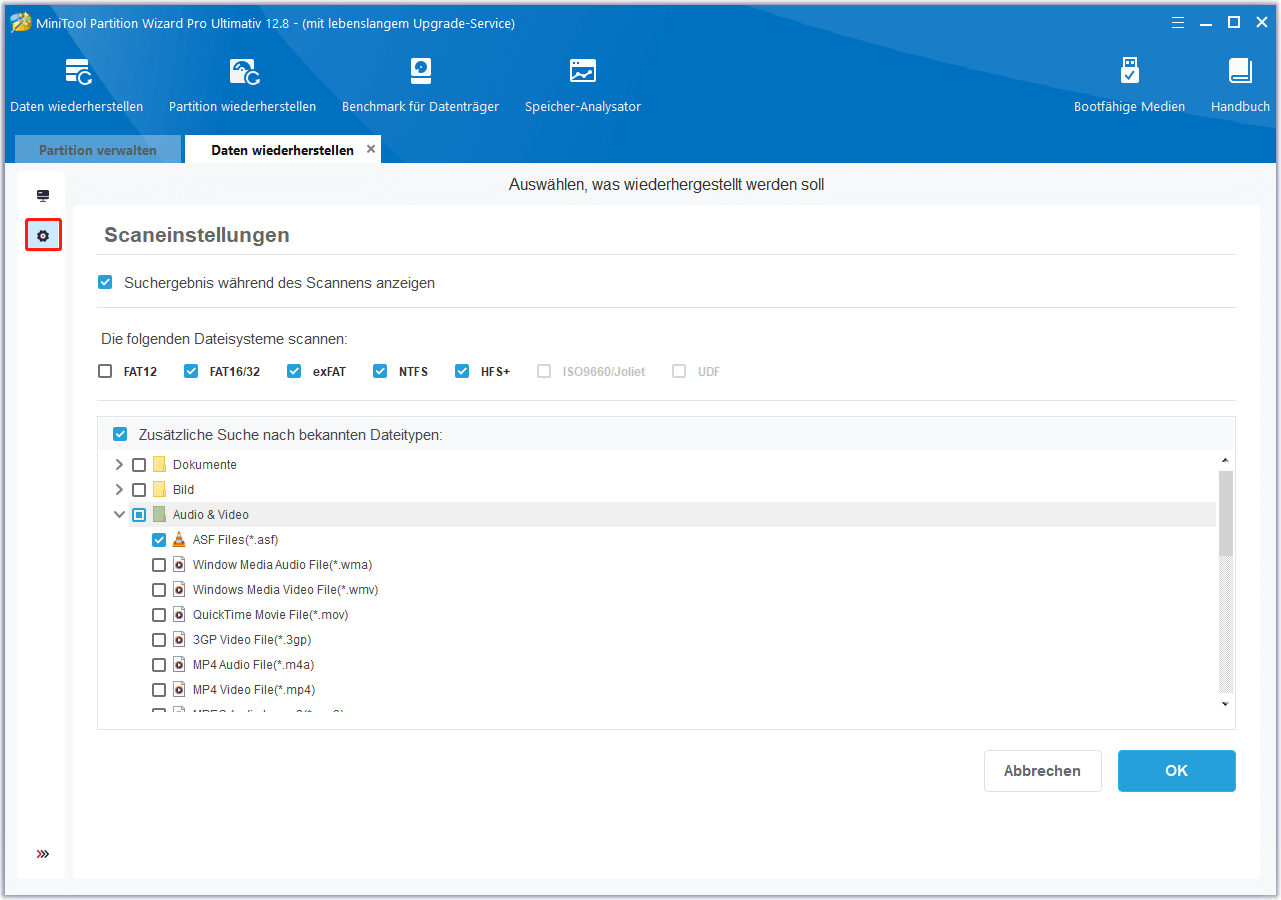Open Bootfähige Medien builder
The height and width of the screenshot is (900, 1281).
click(1129, 85)
